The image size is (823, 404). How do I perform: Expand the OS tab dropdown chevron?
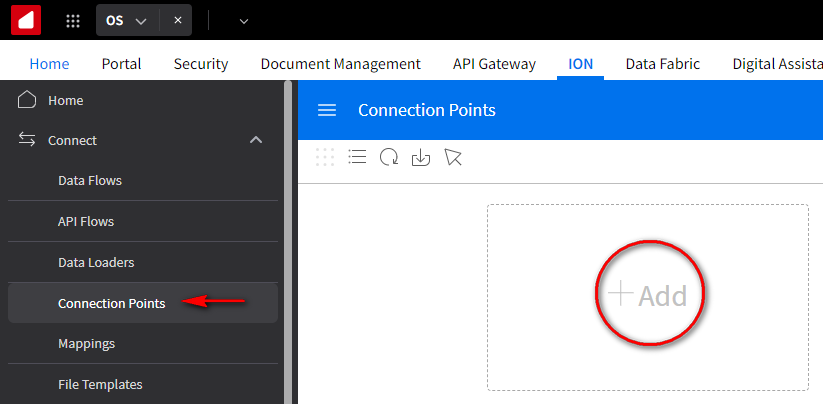click(x=141, y=20)
